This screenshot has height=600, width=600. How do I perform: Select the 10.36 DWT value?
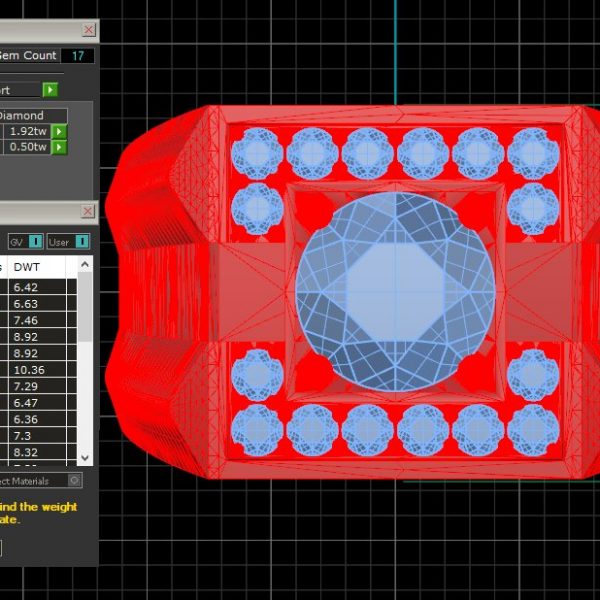pyautogui.click(x=37, y=370)
